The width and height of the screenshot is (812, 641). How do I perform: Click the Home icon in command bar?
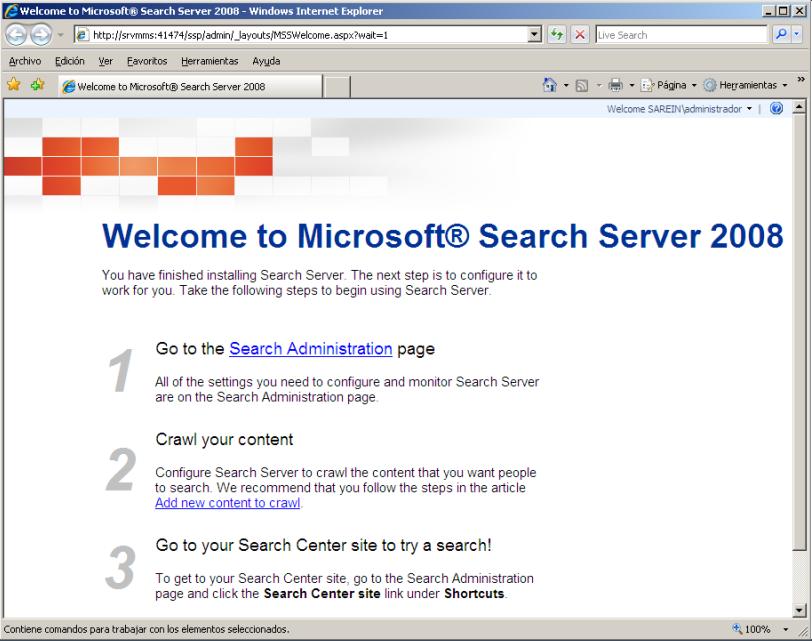549,85
